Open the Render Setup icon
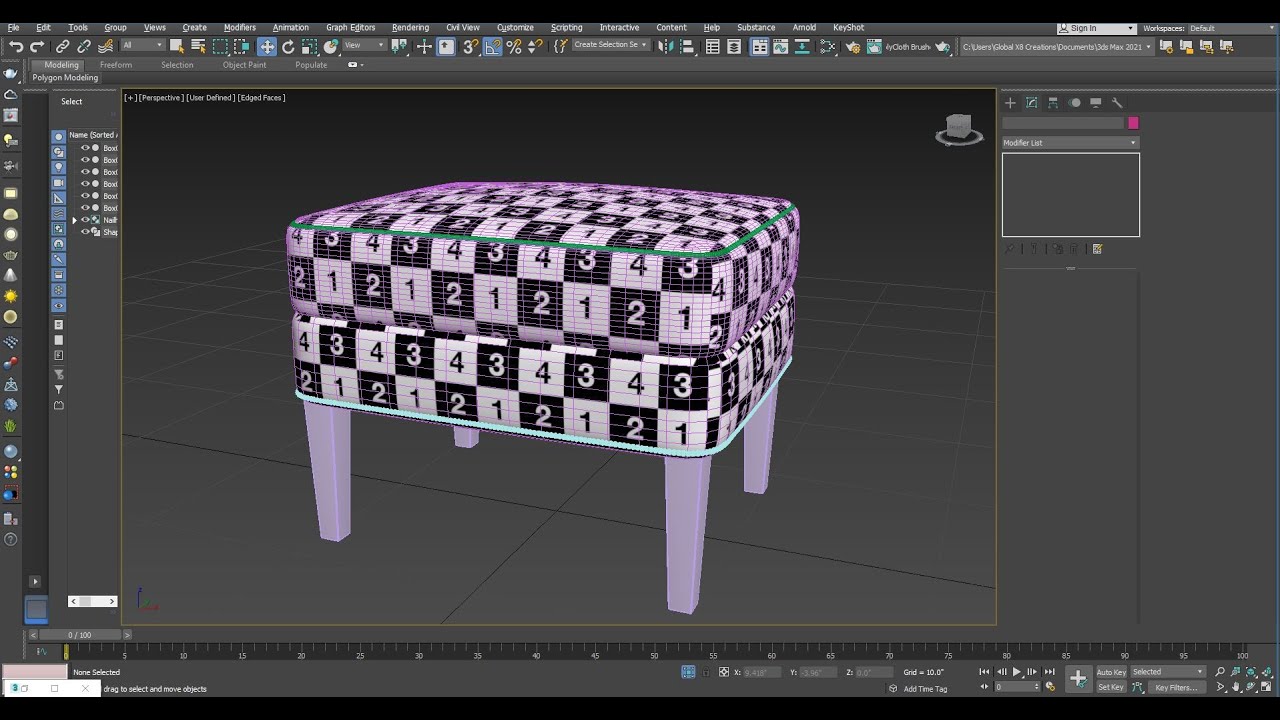1280x720 pixels. [852, 46]
